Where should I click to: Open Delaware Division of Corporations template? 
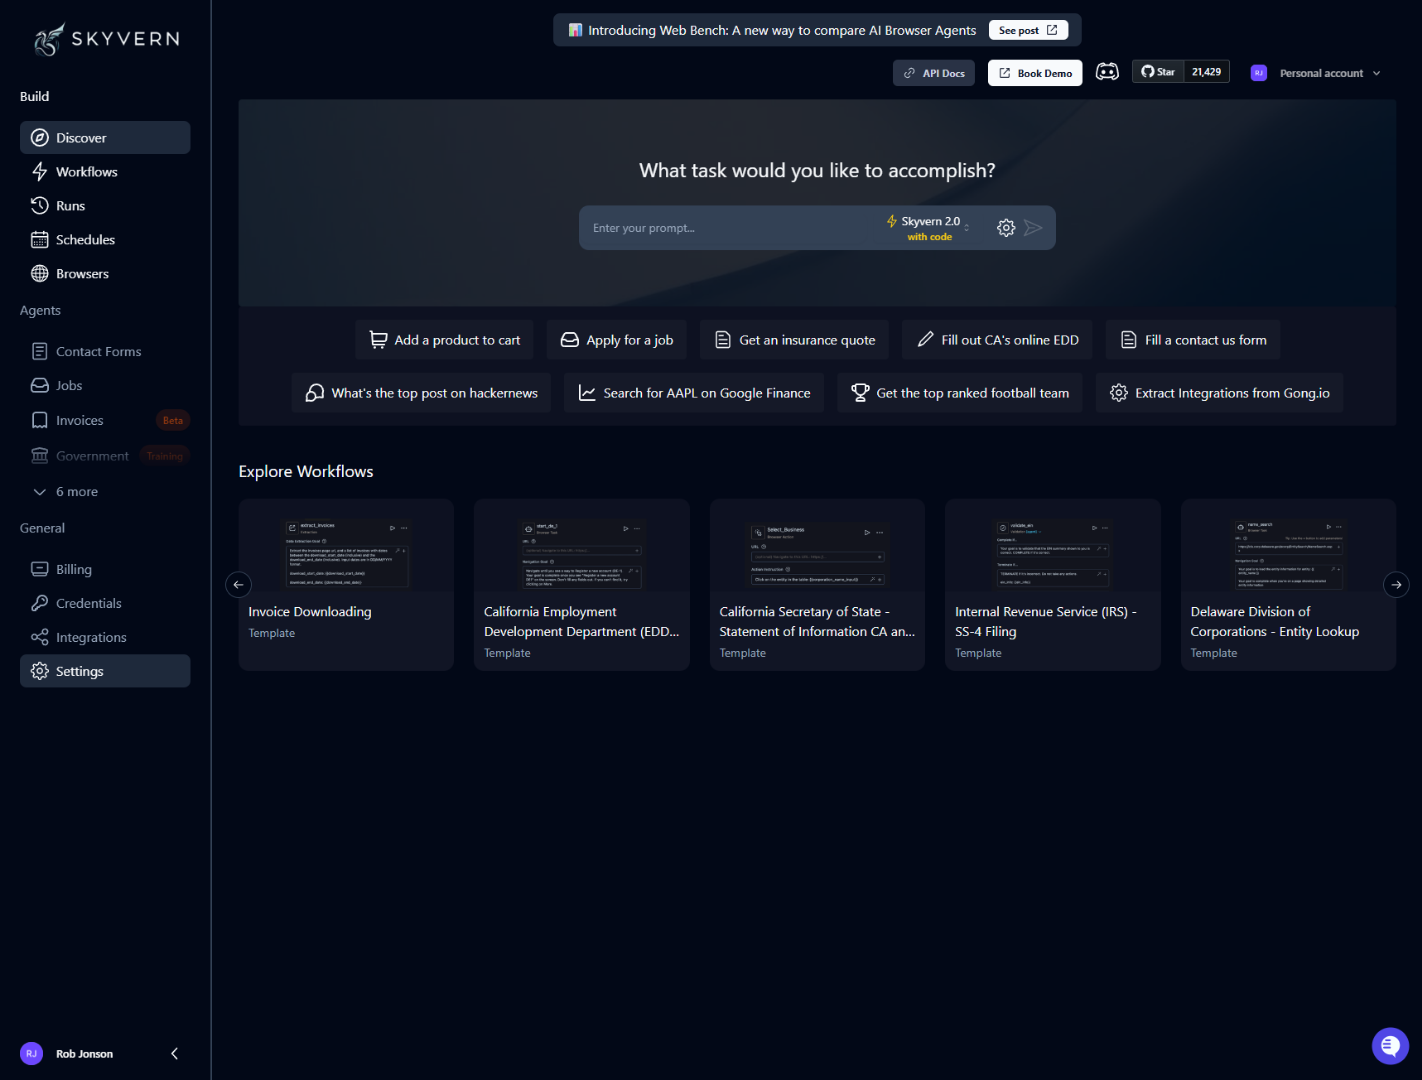pos(1288,585)
